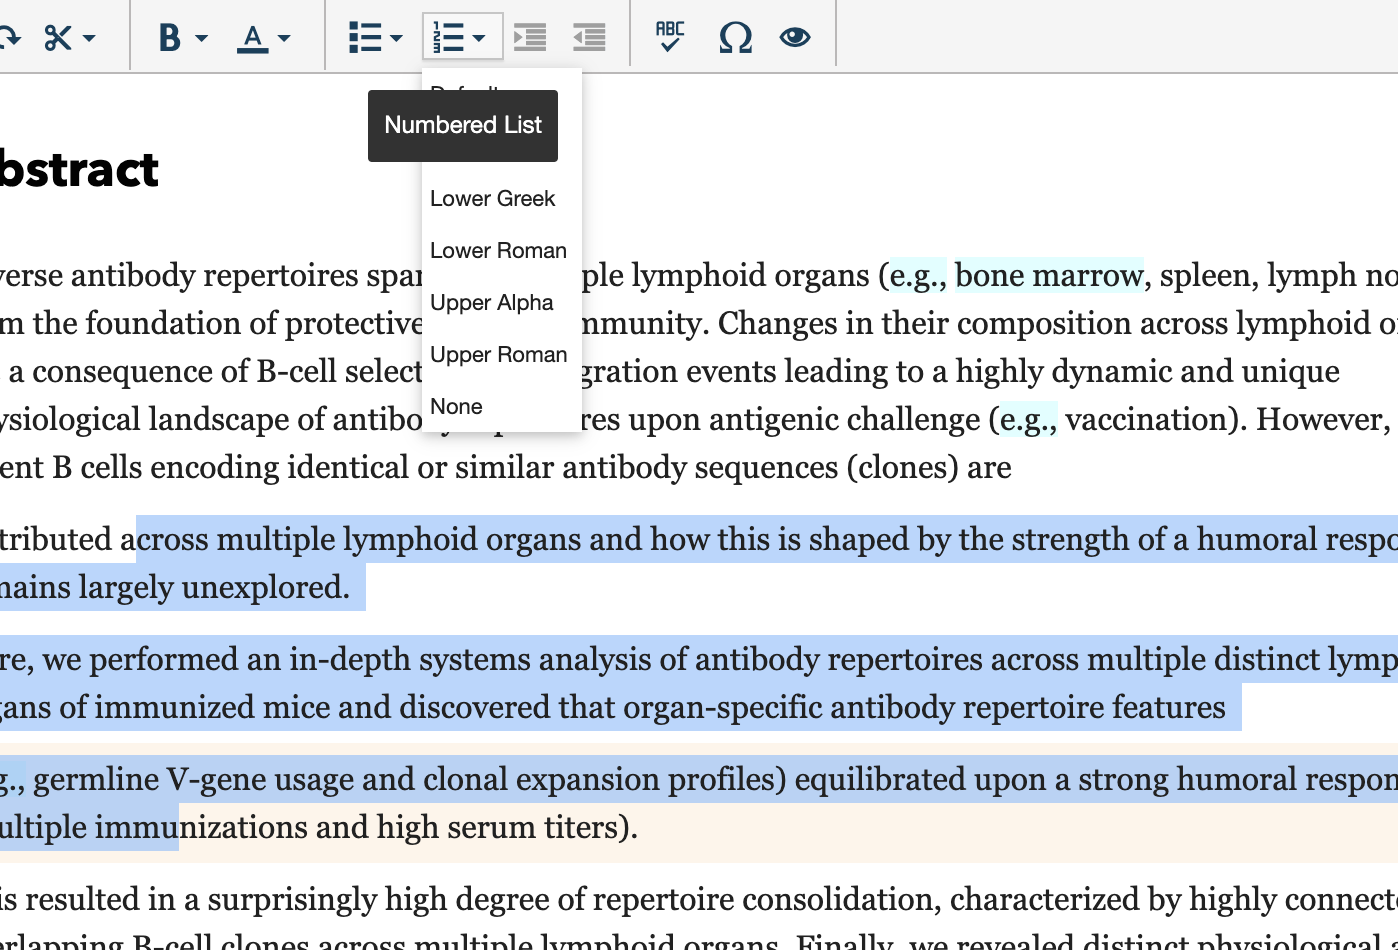This screenshot has width=1398, height=950.
Task: Click the word "(clones)" in the paragraph
Action: 901,467
